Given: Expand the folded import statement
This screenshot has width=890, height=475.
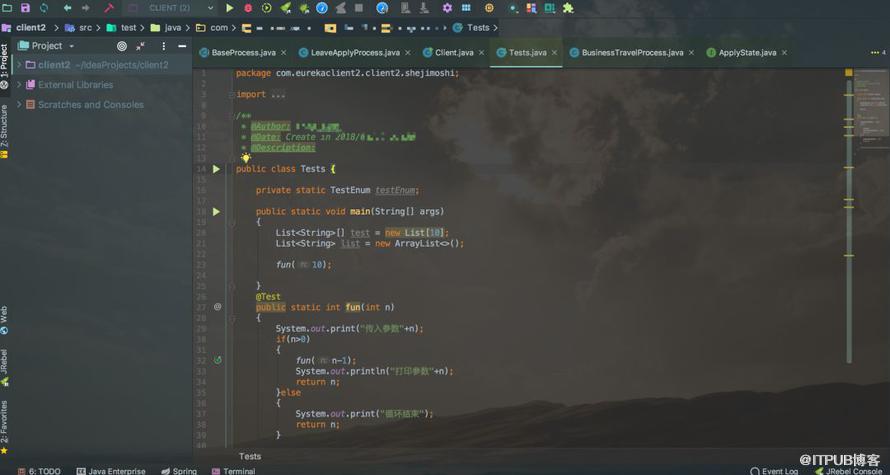Looking at the screenshot, I should pyautogui.click(x=232, y=95).
